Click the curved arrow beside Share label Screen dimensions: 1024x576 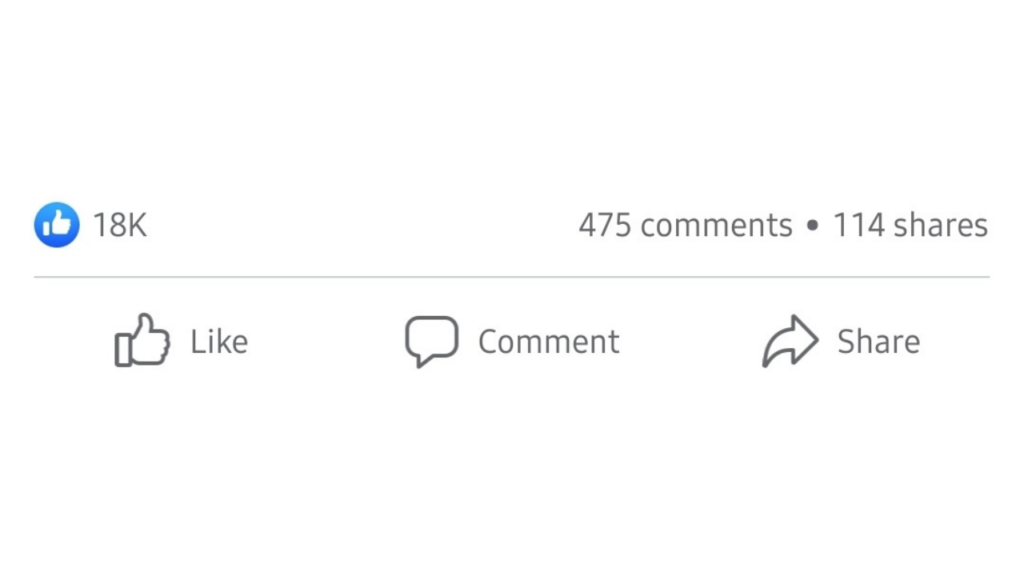click(790, 340)
